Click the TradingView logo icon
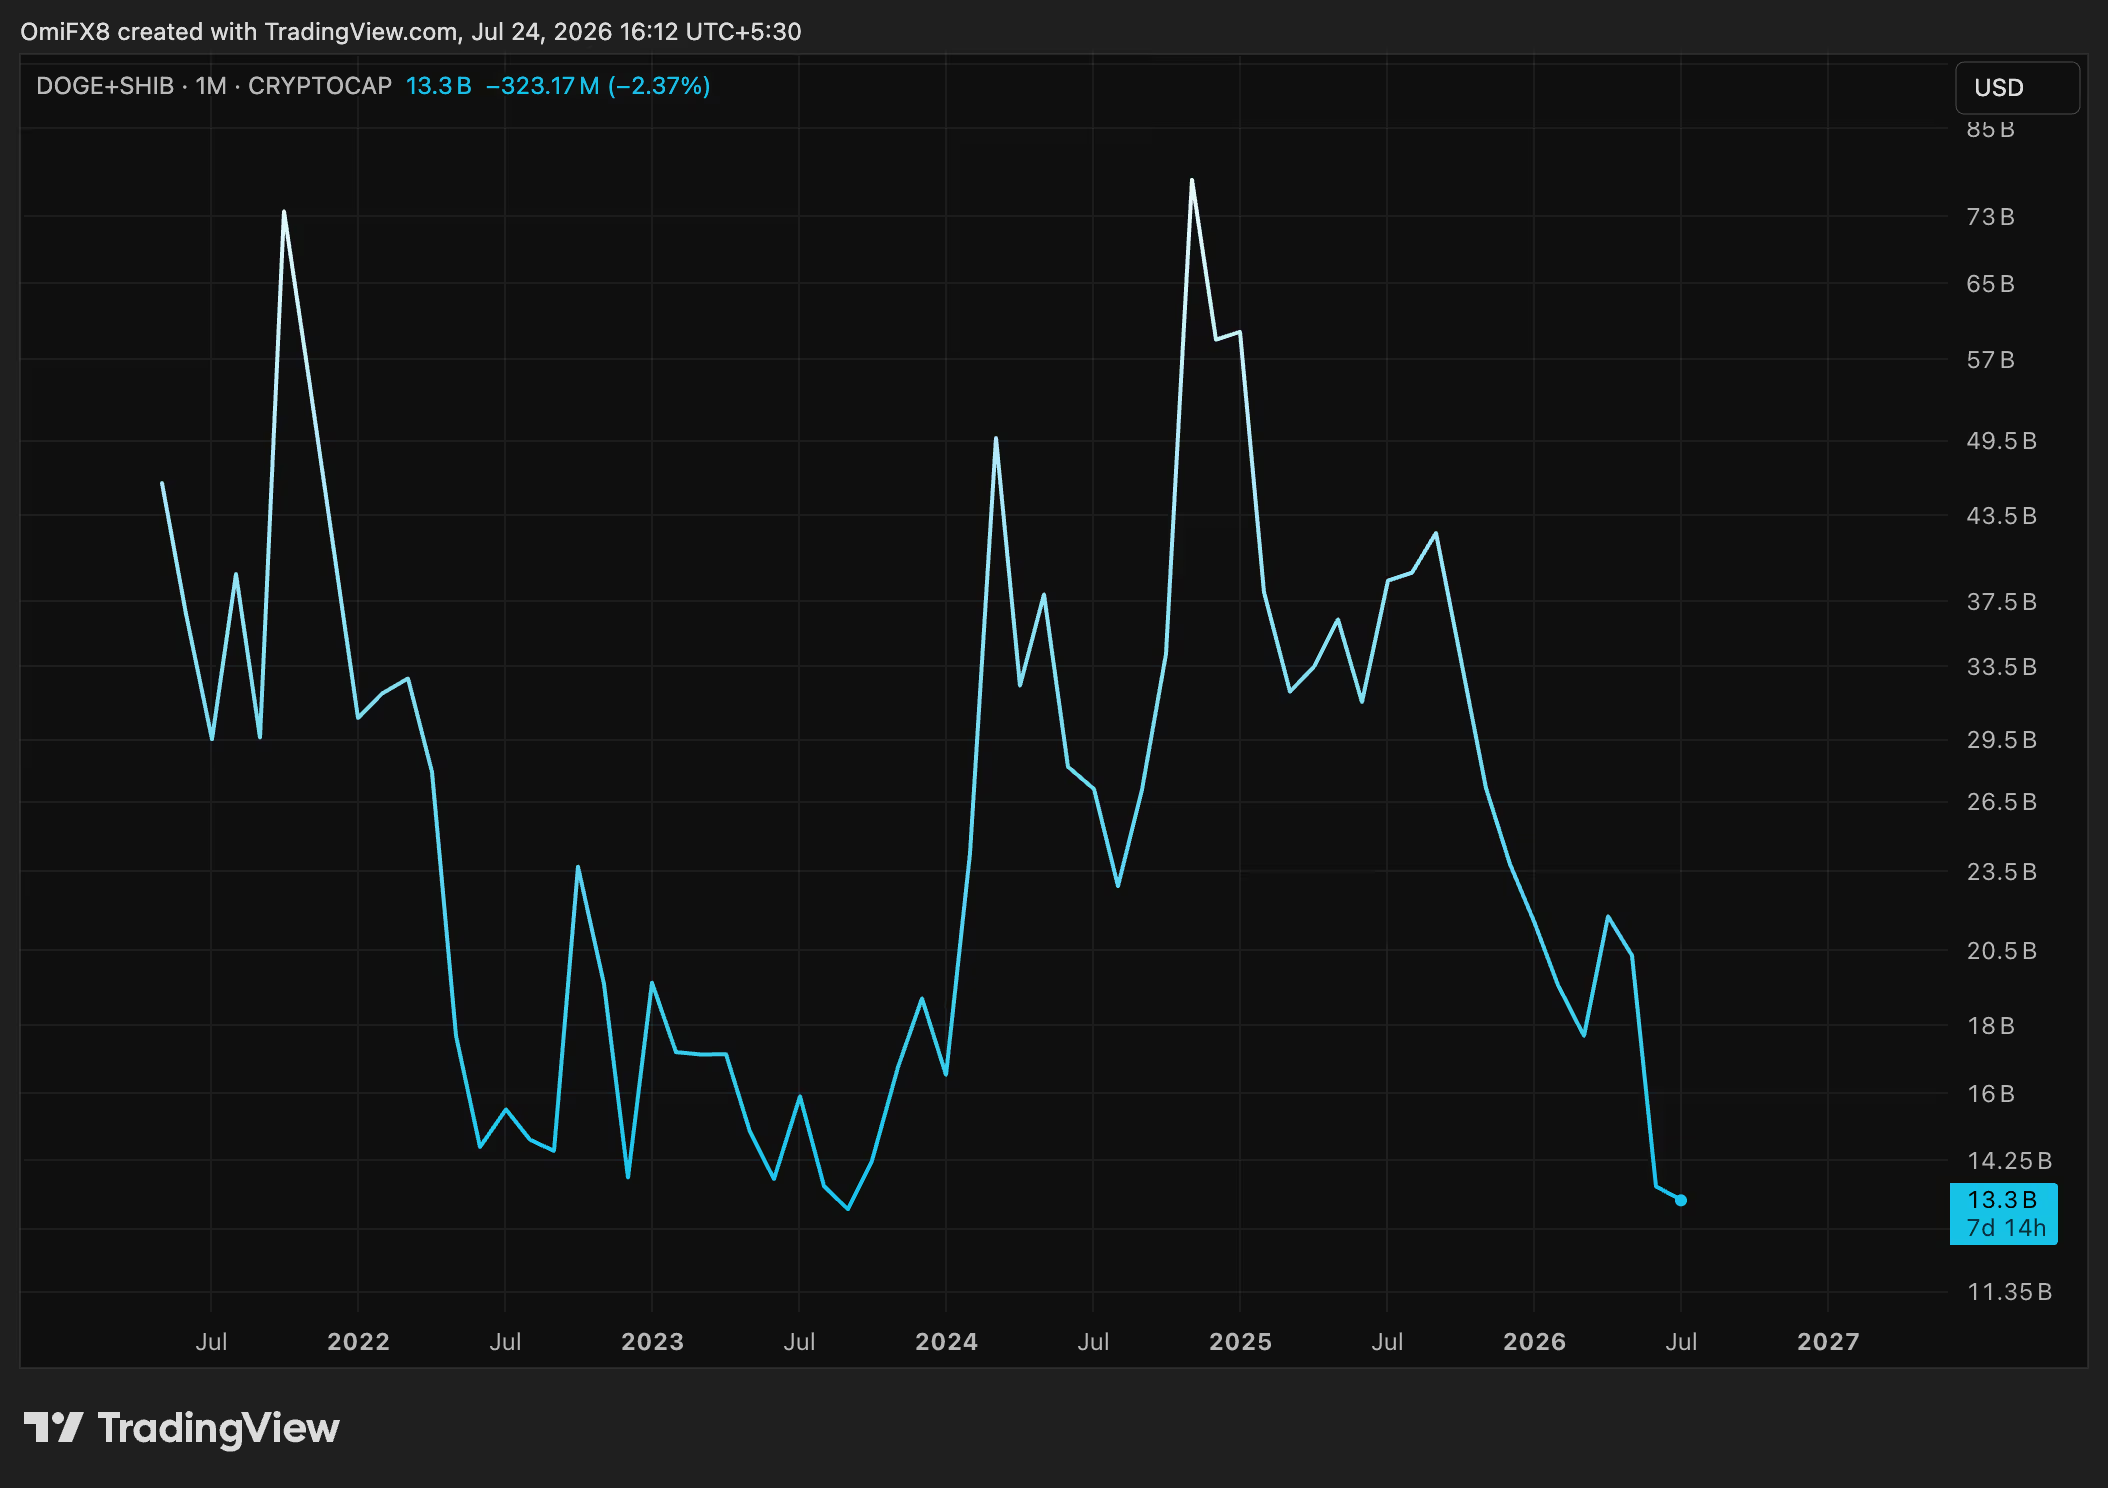The image size is (2108, 1488). click(x=53, y=1427)
